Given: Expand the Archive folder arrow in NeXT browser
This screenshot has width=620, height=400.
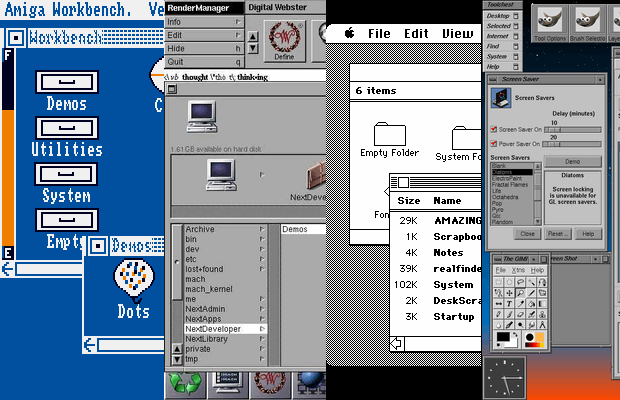Looking at the screenshot, I should [x=262, y=229].
